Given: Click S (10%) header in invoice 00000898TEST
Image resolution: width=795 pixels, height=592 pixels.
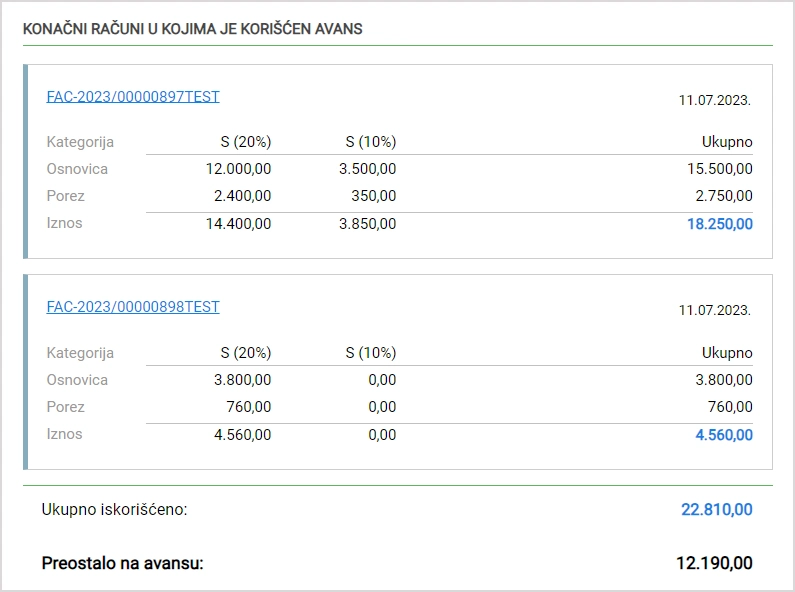Looking at the screenshot, I should pyautogui.click(x=371, y=353).
